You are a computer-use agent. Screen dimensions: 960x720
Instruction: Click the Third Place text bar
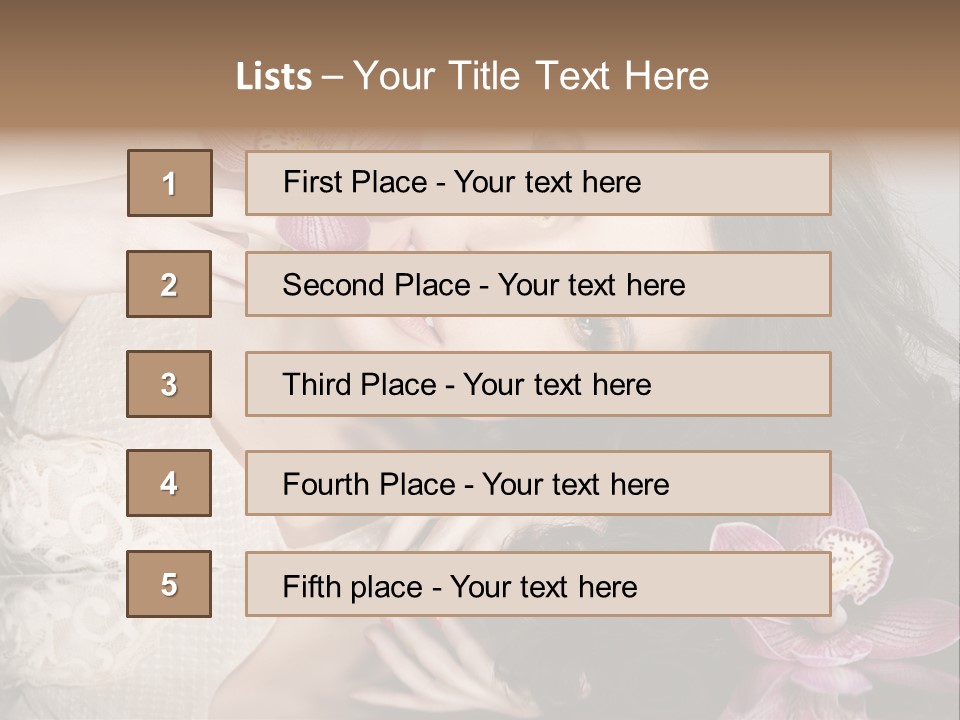tap(538, 384)
